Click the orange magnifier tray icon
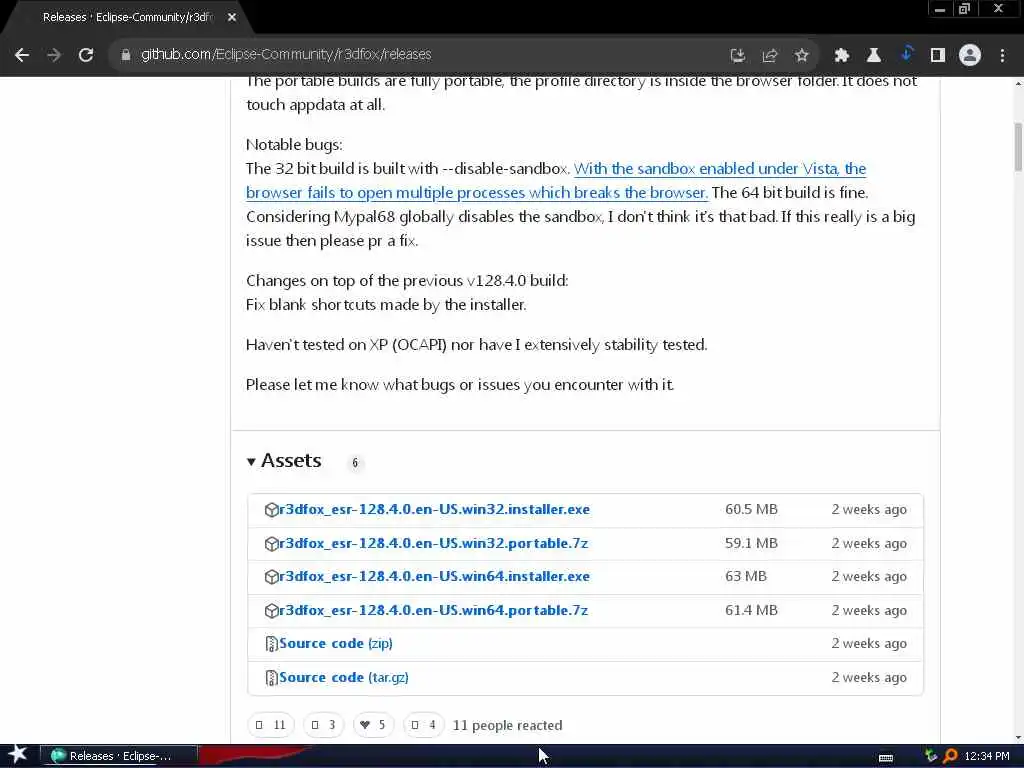The image size is (1024, 768). pyautogui.click(x=950, y=756)
